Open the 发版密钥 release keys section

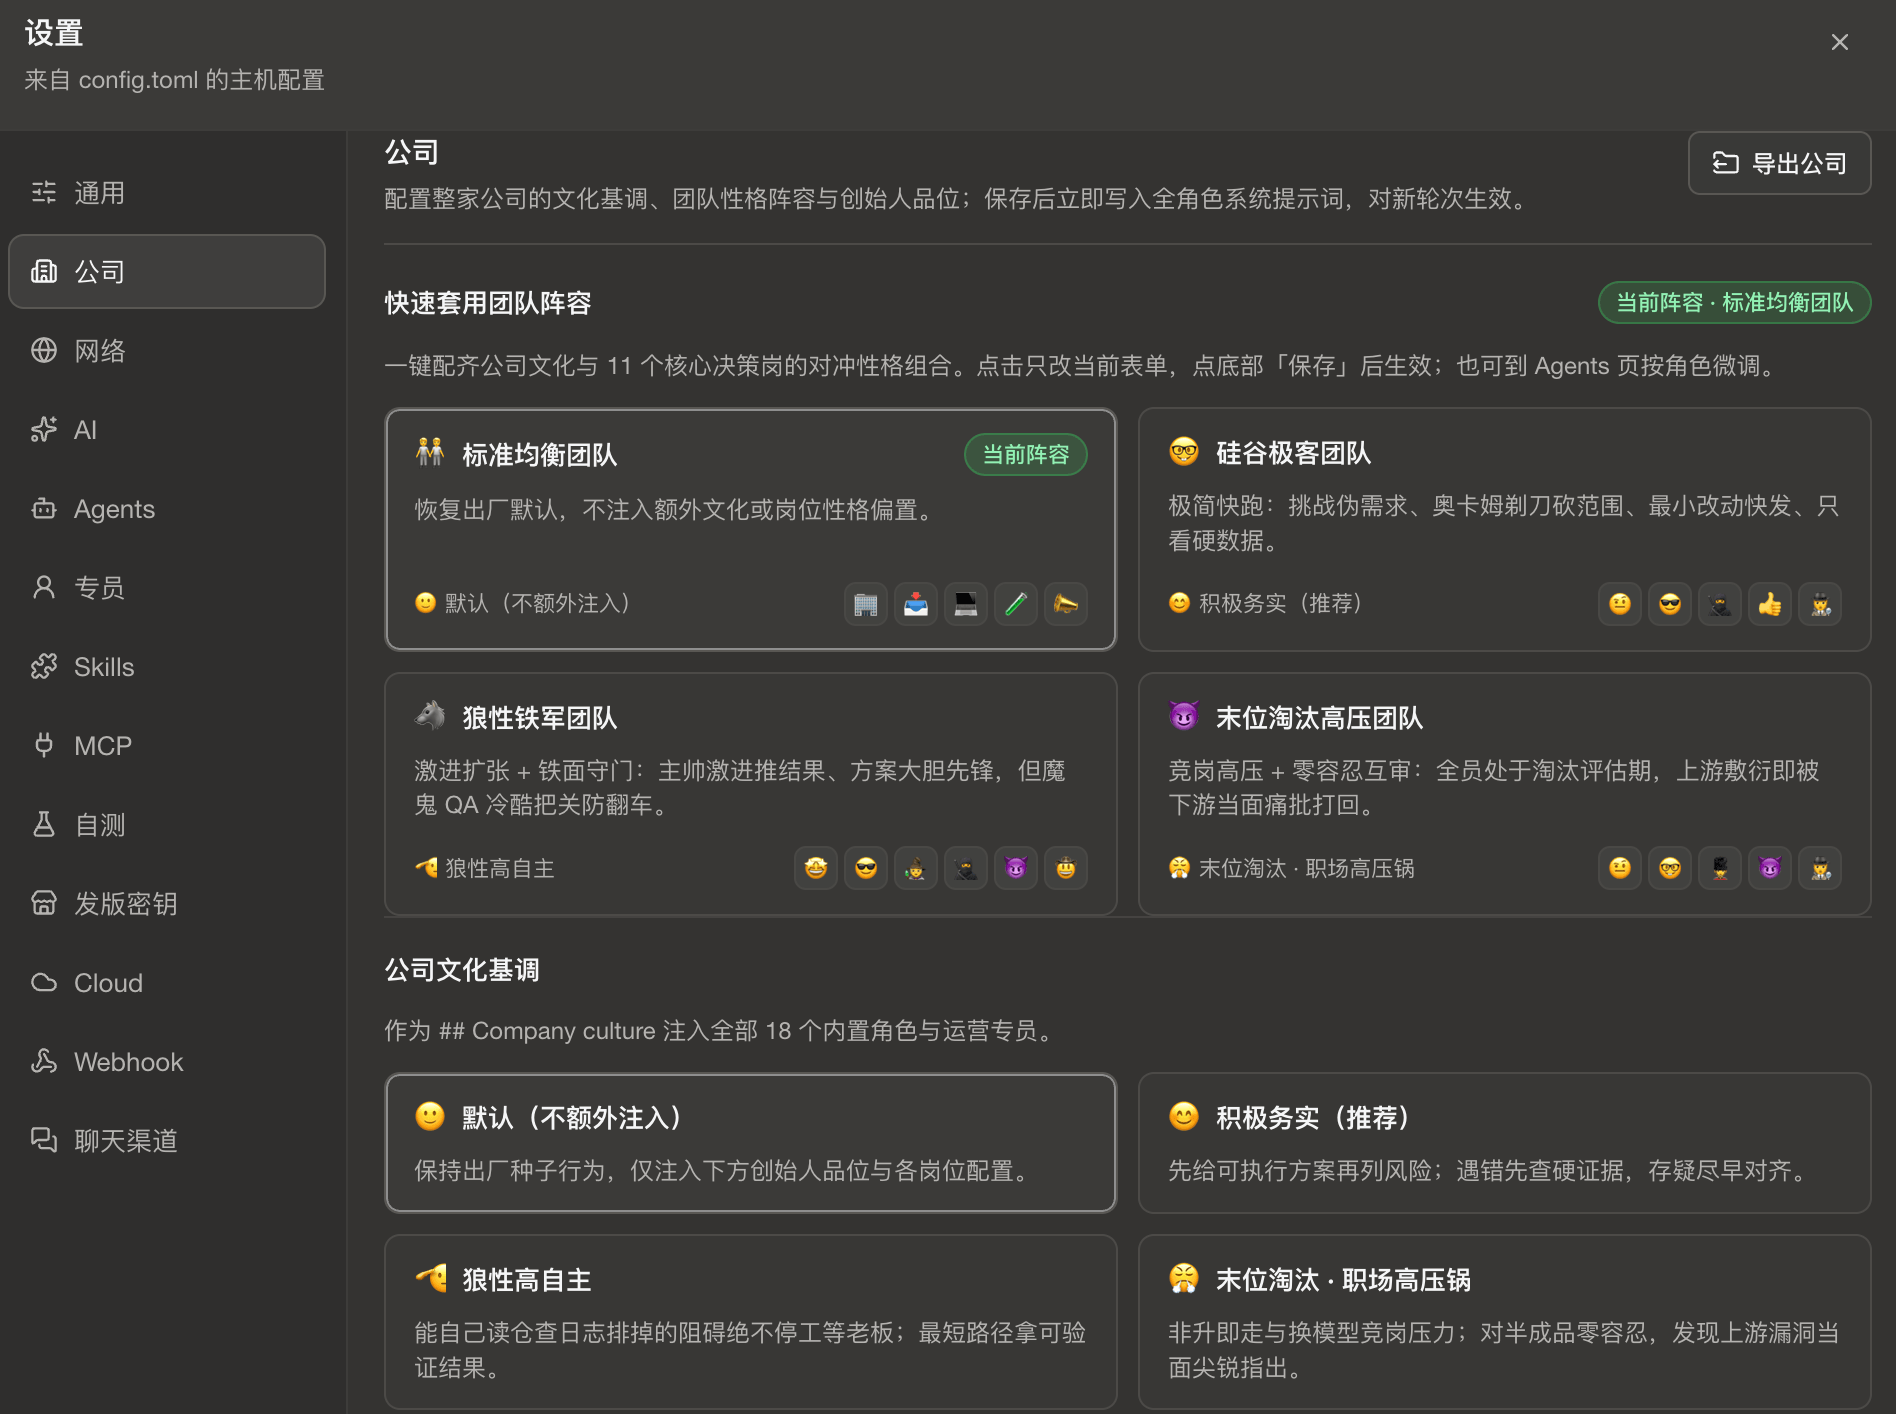(167, 904)
